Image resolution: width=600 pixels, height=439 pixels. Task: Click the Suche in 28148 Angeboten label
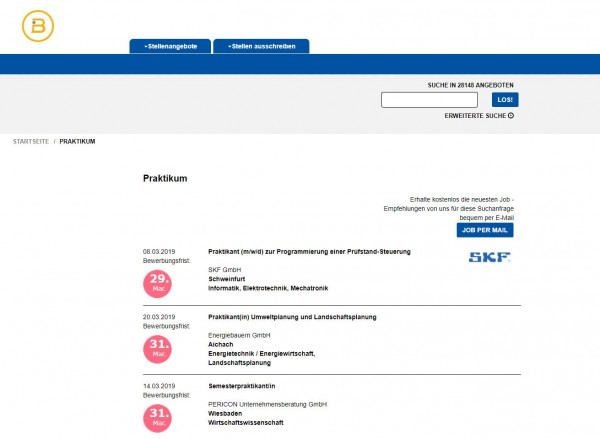point(471,85)
